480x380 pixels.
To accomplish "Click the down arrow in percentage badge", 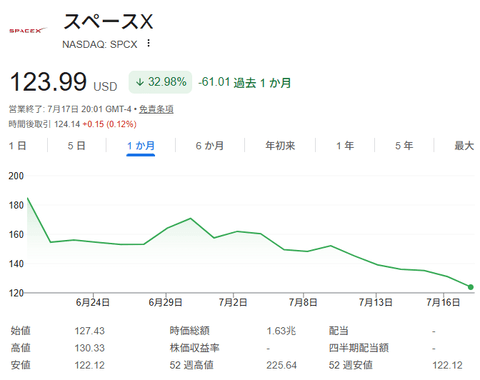I will (140, 82).
